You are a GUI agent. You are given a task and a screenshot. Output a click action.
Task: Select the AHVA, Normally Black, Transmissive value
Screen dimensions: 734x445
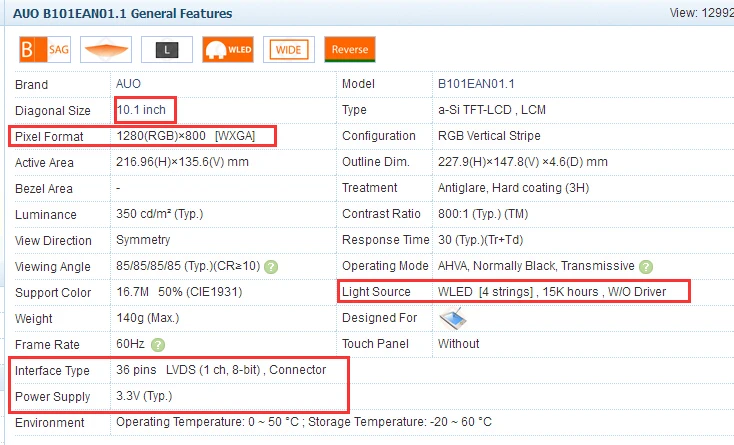tap(536, 266)
